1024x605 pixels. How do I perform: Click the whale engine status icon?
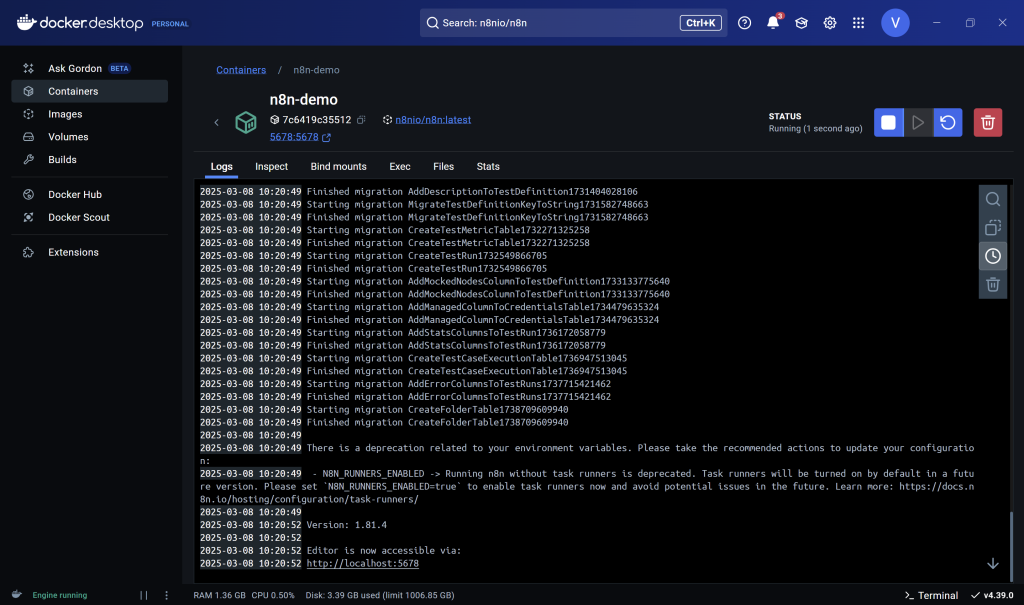(17, 595)
